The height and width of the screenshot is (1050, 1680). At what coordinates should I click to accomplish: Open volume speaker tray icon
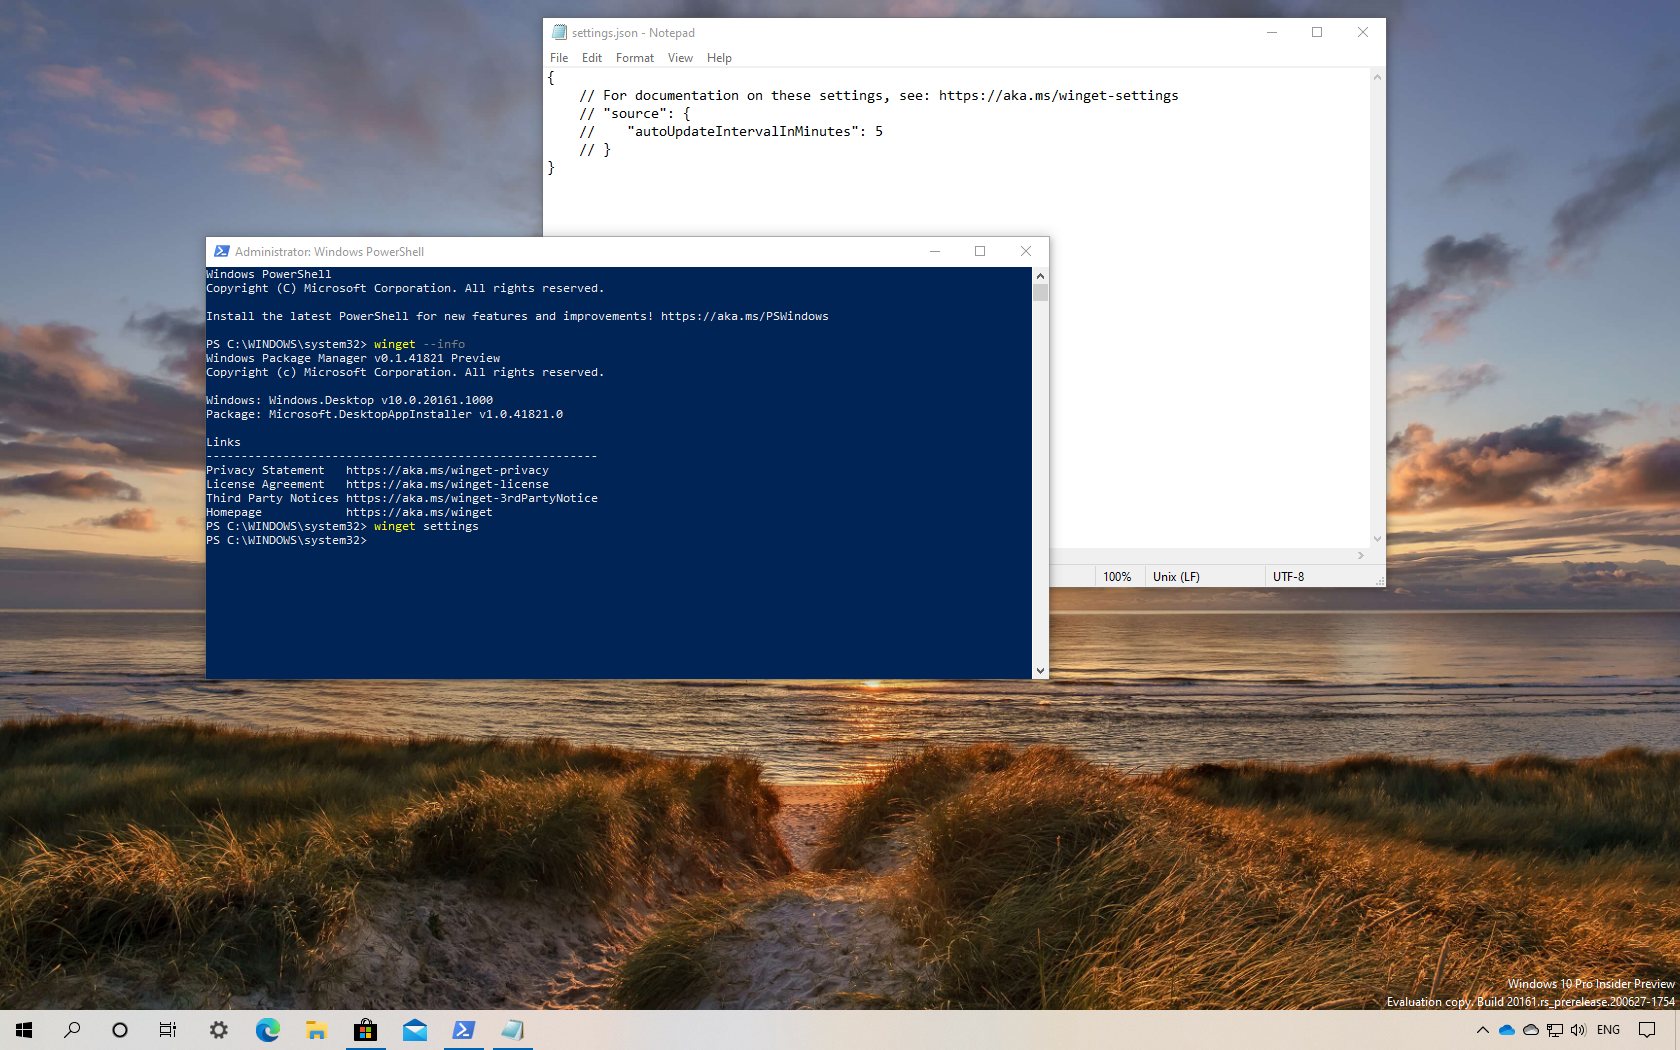(1578, 1030)
